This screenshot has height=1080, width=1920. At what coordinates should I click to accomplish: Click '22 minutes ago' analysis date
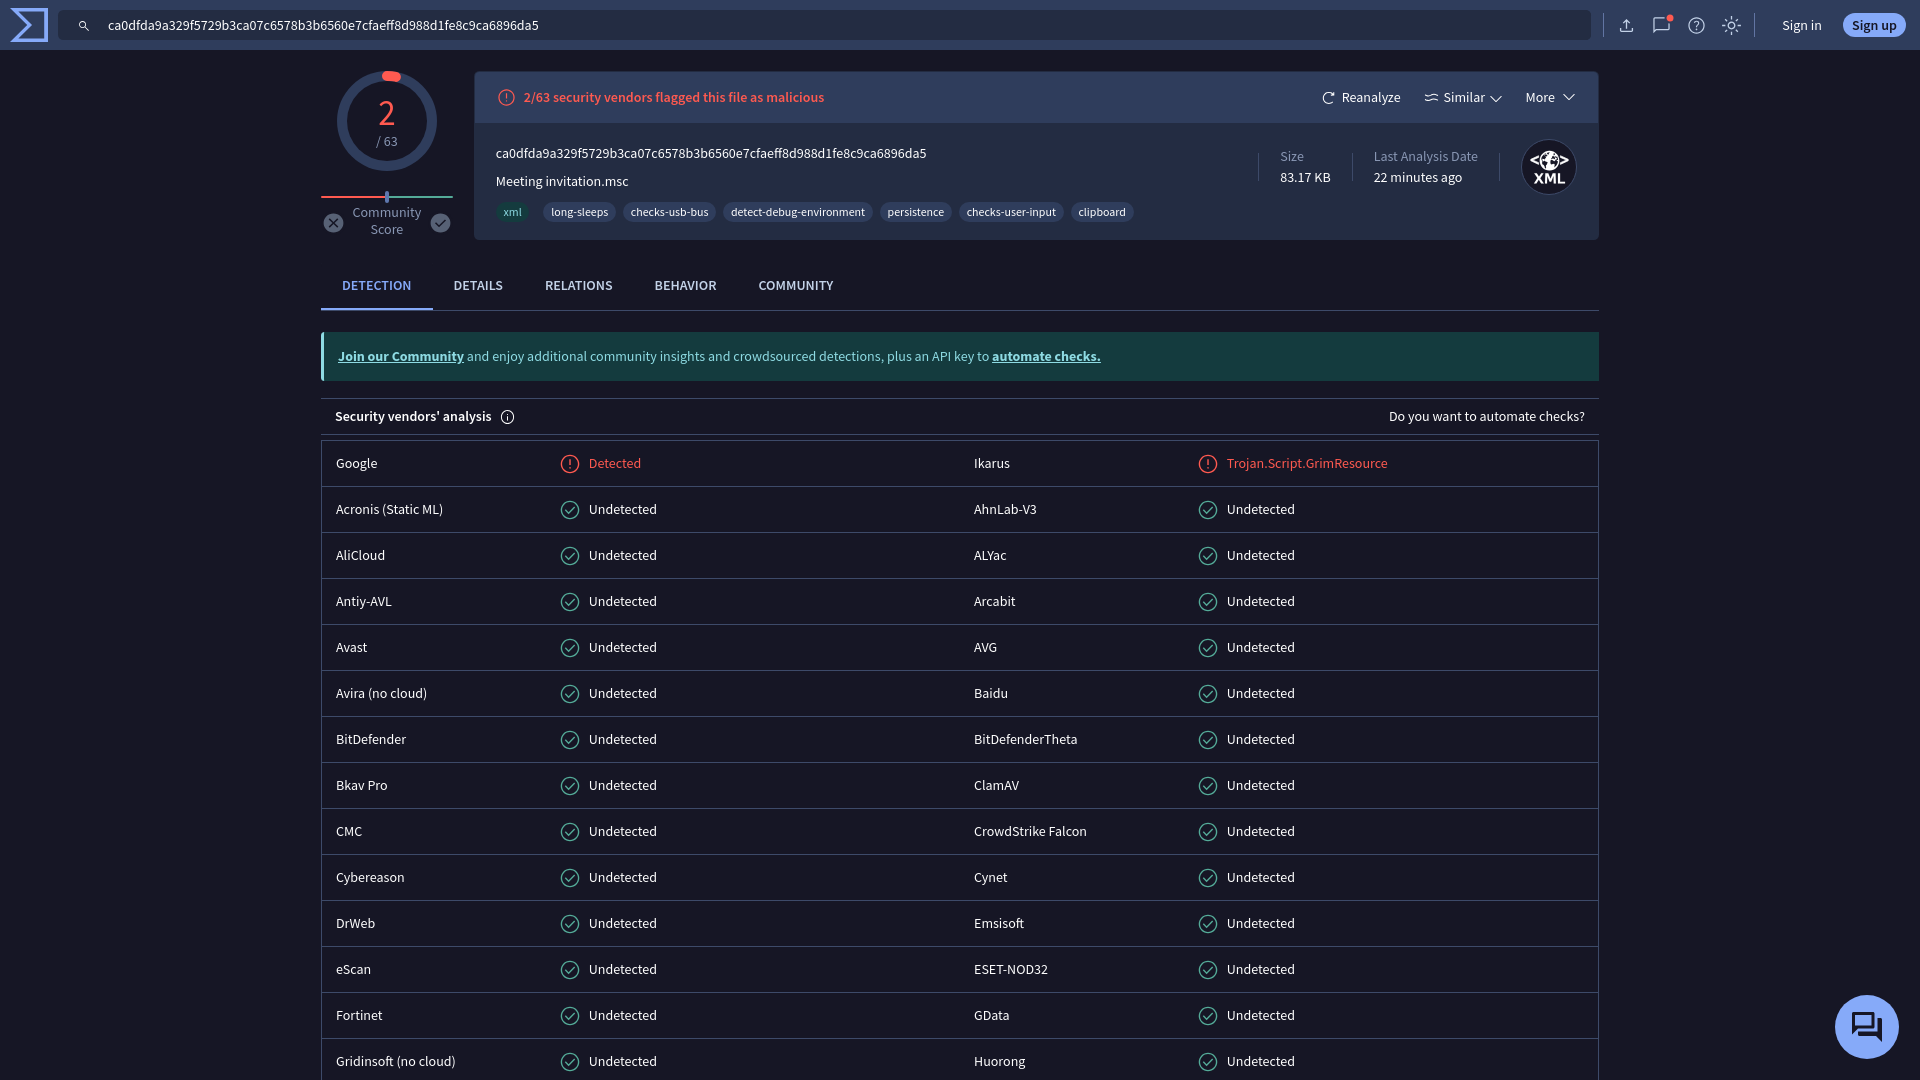(1418, 178)
